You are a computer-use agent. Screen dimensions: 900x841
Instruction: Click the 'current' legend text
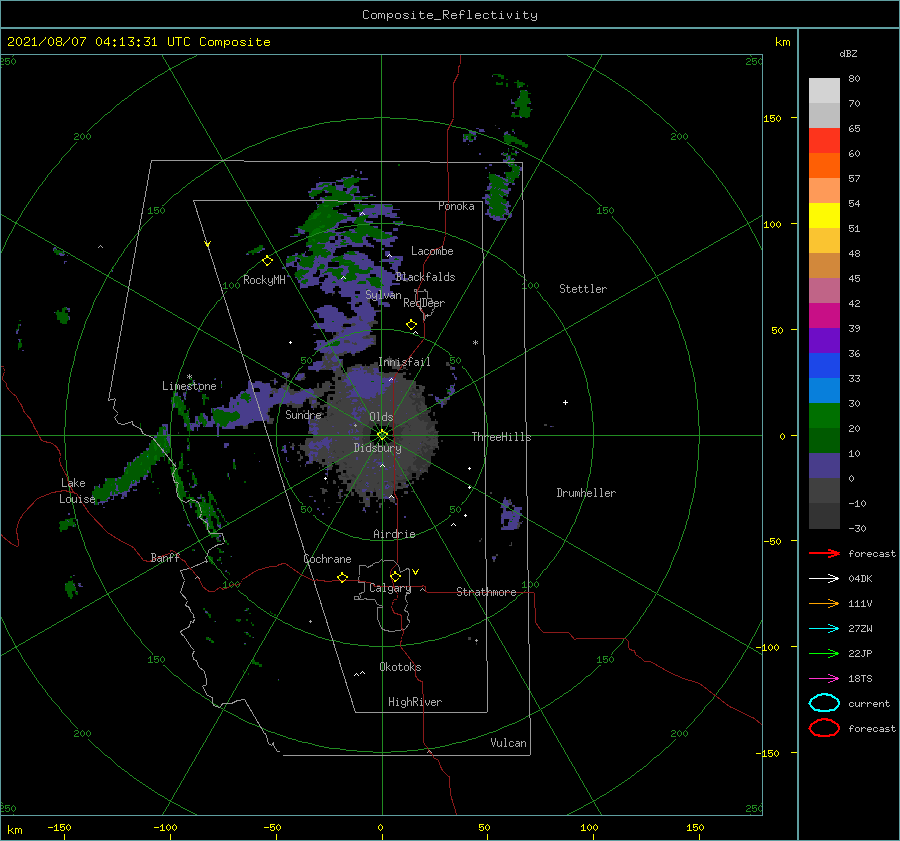point(869,703)
